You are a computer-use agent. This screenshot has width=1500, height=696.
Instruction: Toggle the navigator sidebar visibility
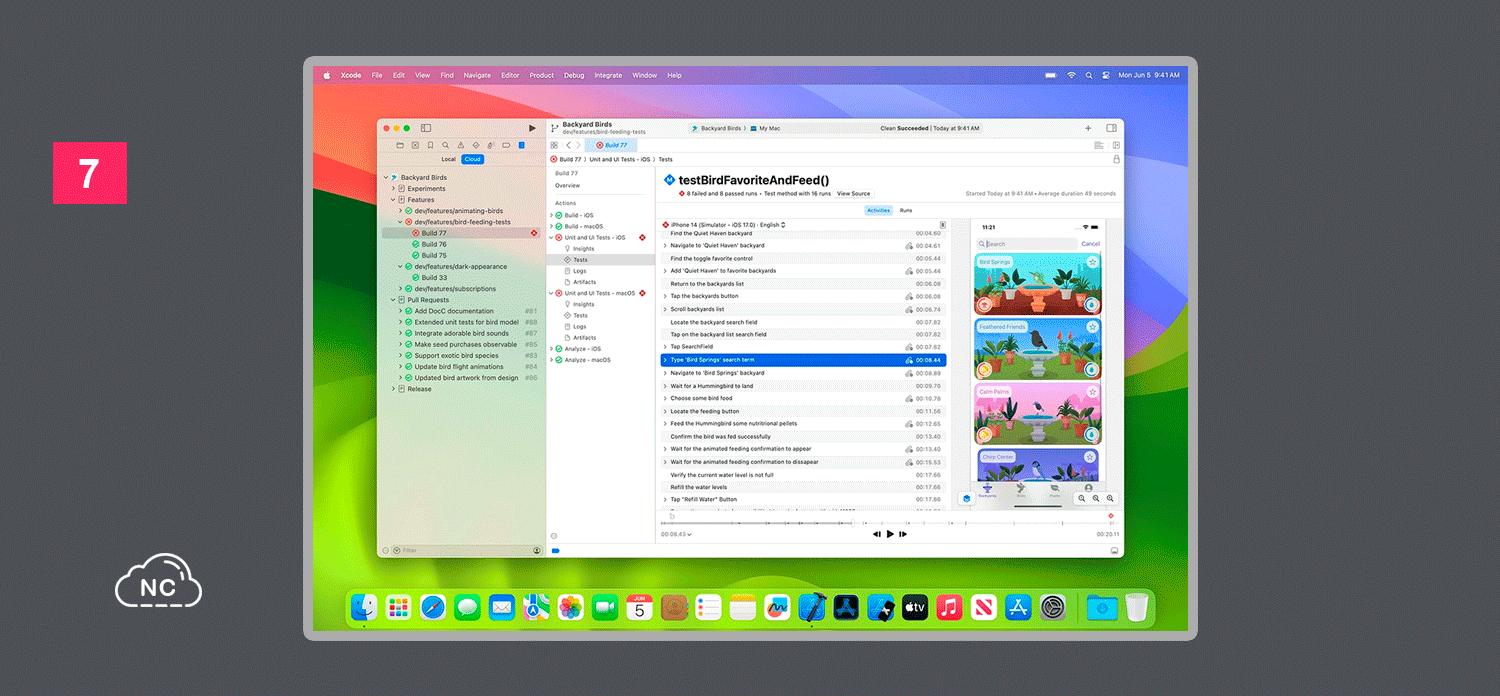(425, 128)
